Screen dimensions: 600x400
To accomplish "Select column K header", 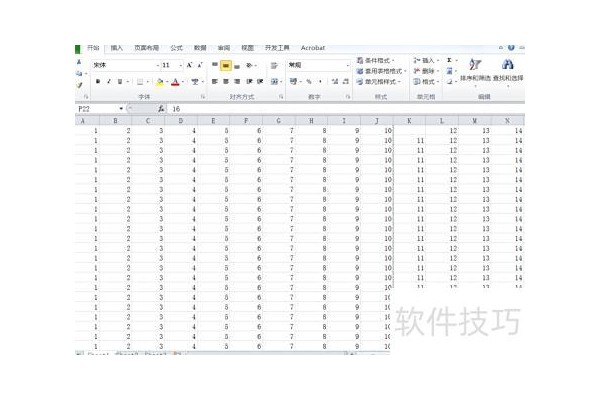I will (x=409, y=121).
